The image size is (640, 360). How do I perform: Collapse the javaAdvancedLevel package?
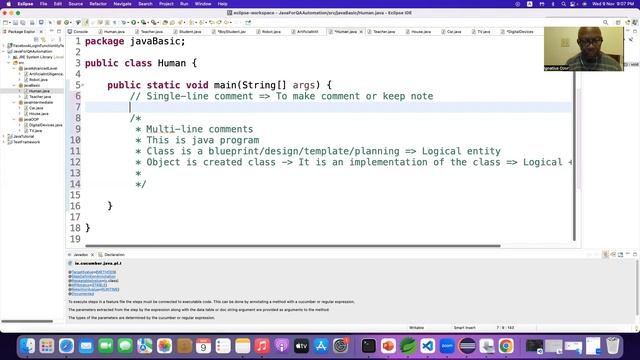click(x=14, y=69)
